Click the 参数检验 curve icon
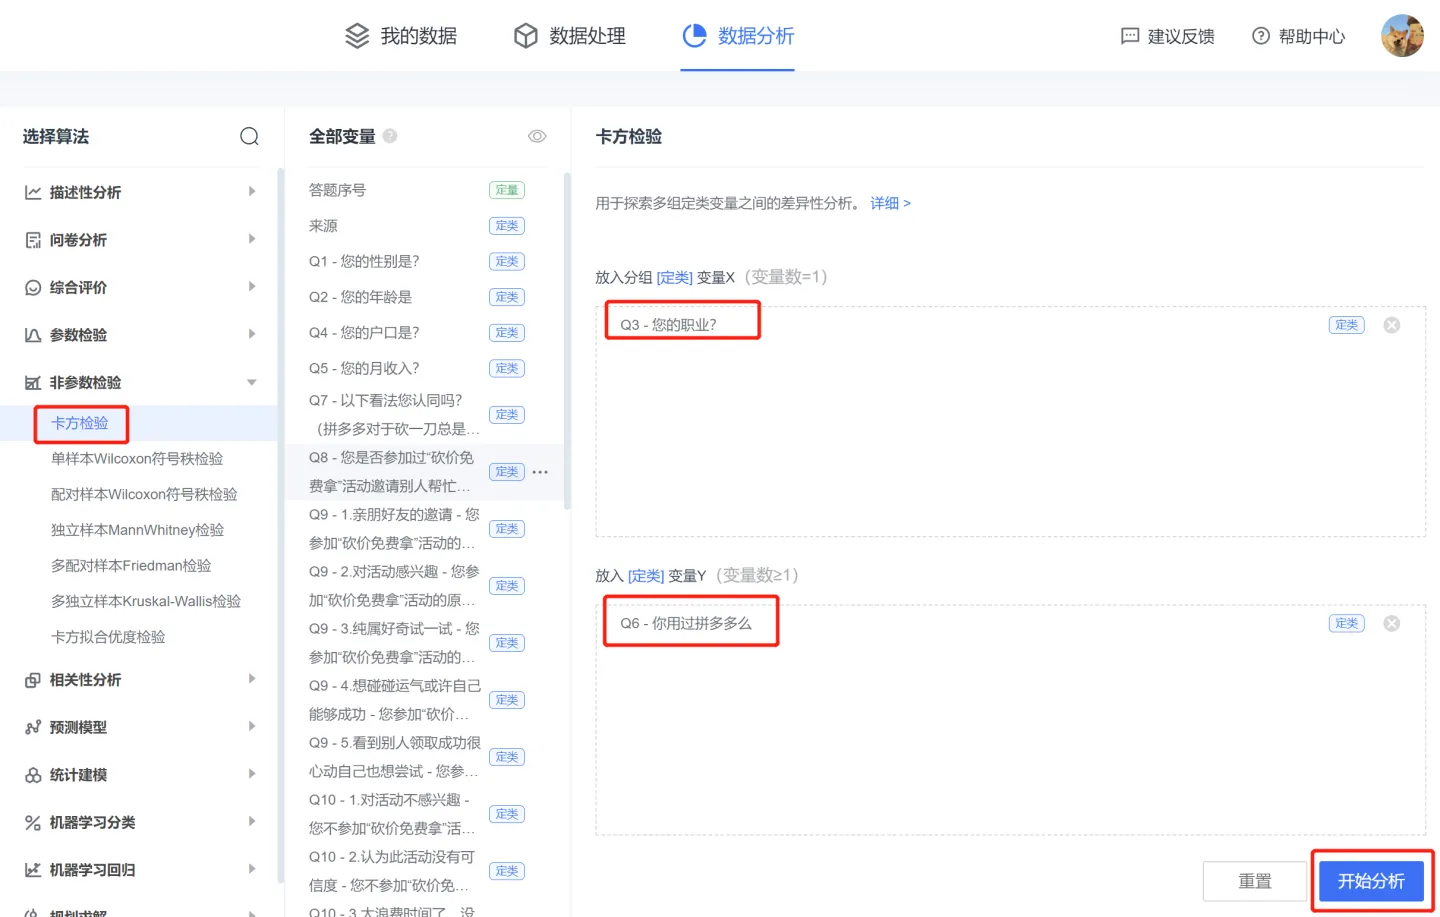1440x917 pixels. [33, 335]
